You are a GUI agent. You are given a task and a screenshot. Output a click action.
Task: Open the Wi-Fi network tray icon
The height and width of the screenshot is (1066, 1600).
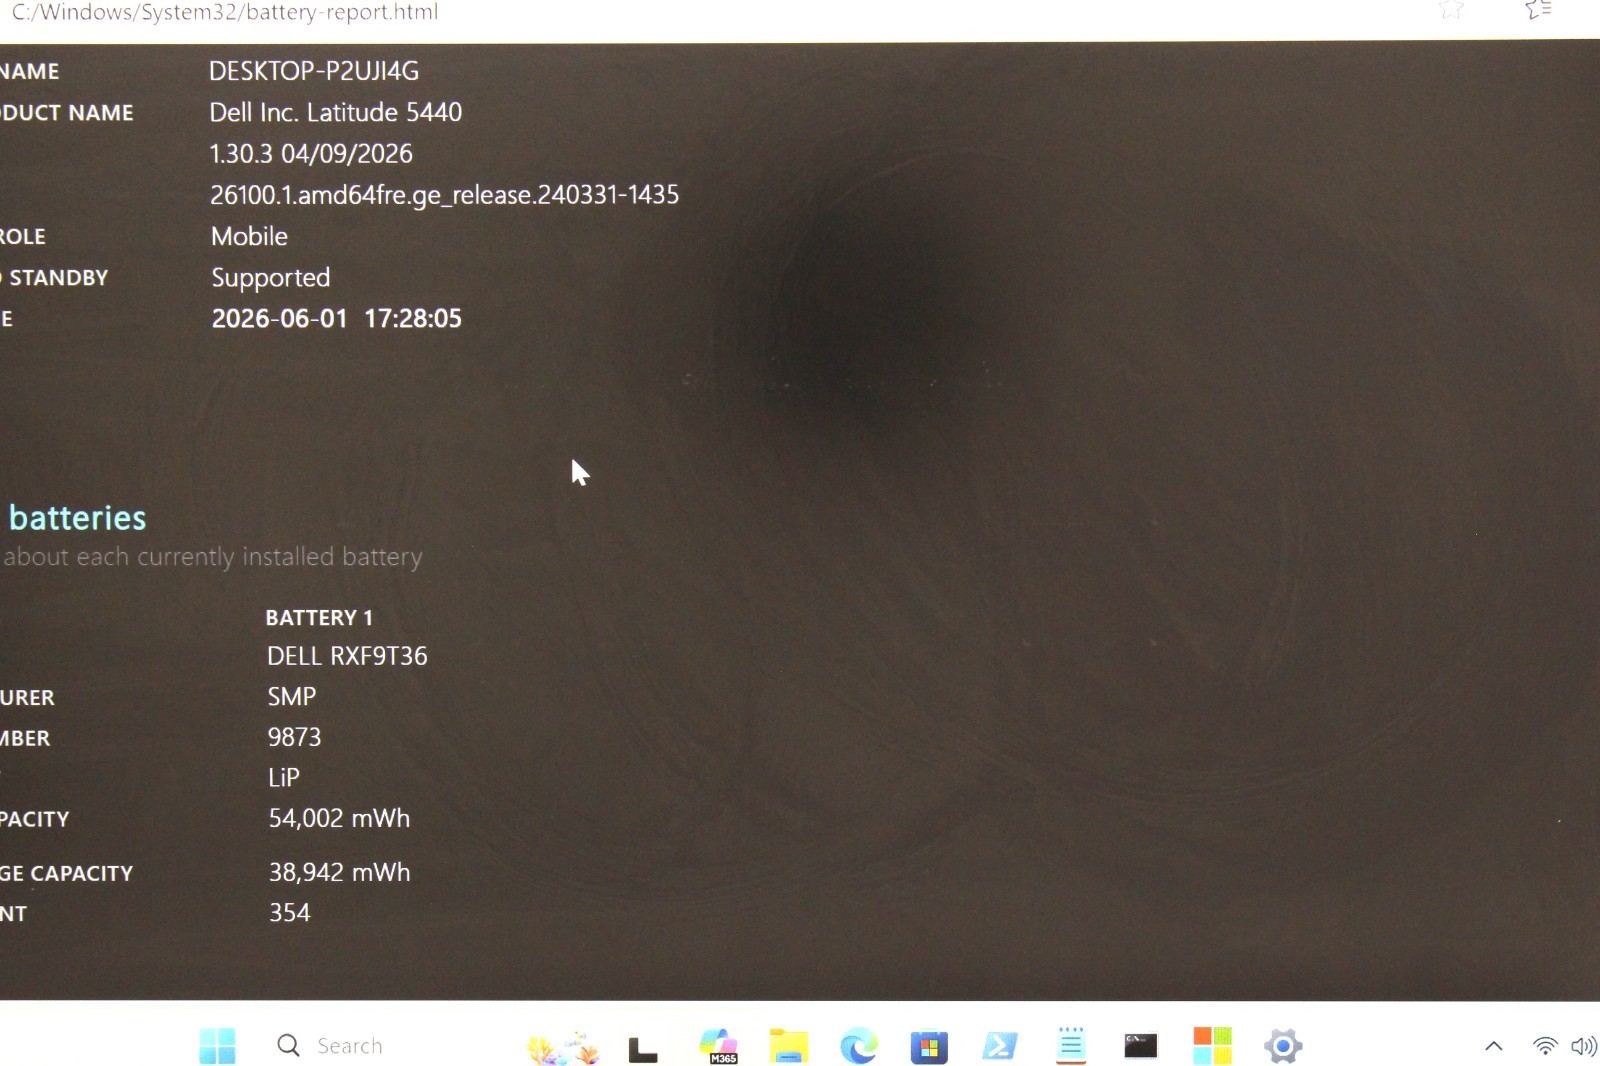coord(1545,1046)
